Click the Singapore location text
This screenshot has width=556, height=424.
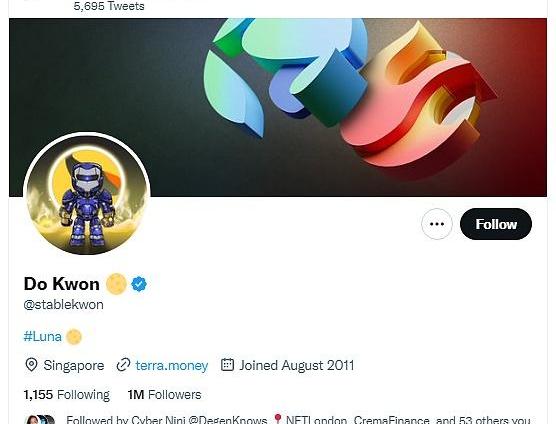(74, 366)
